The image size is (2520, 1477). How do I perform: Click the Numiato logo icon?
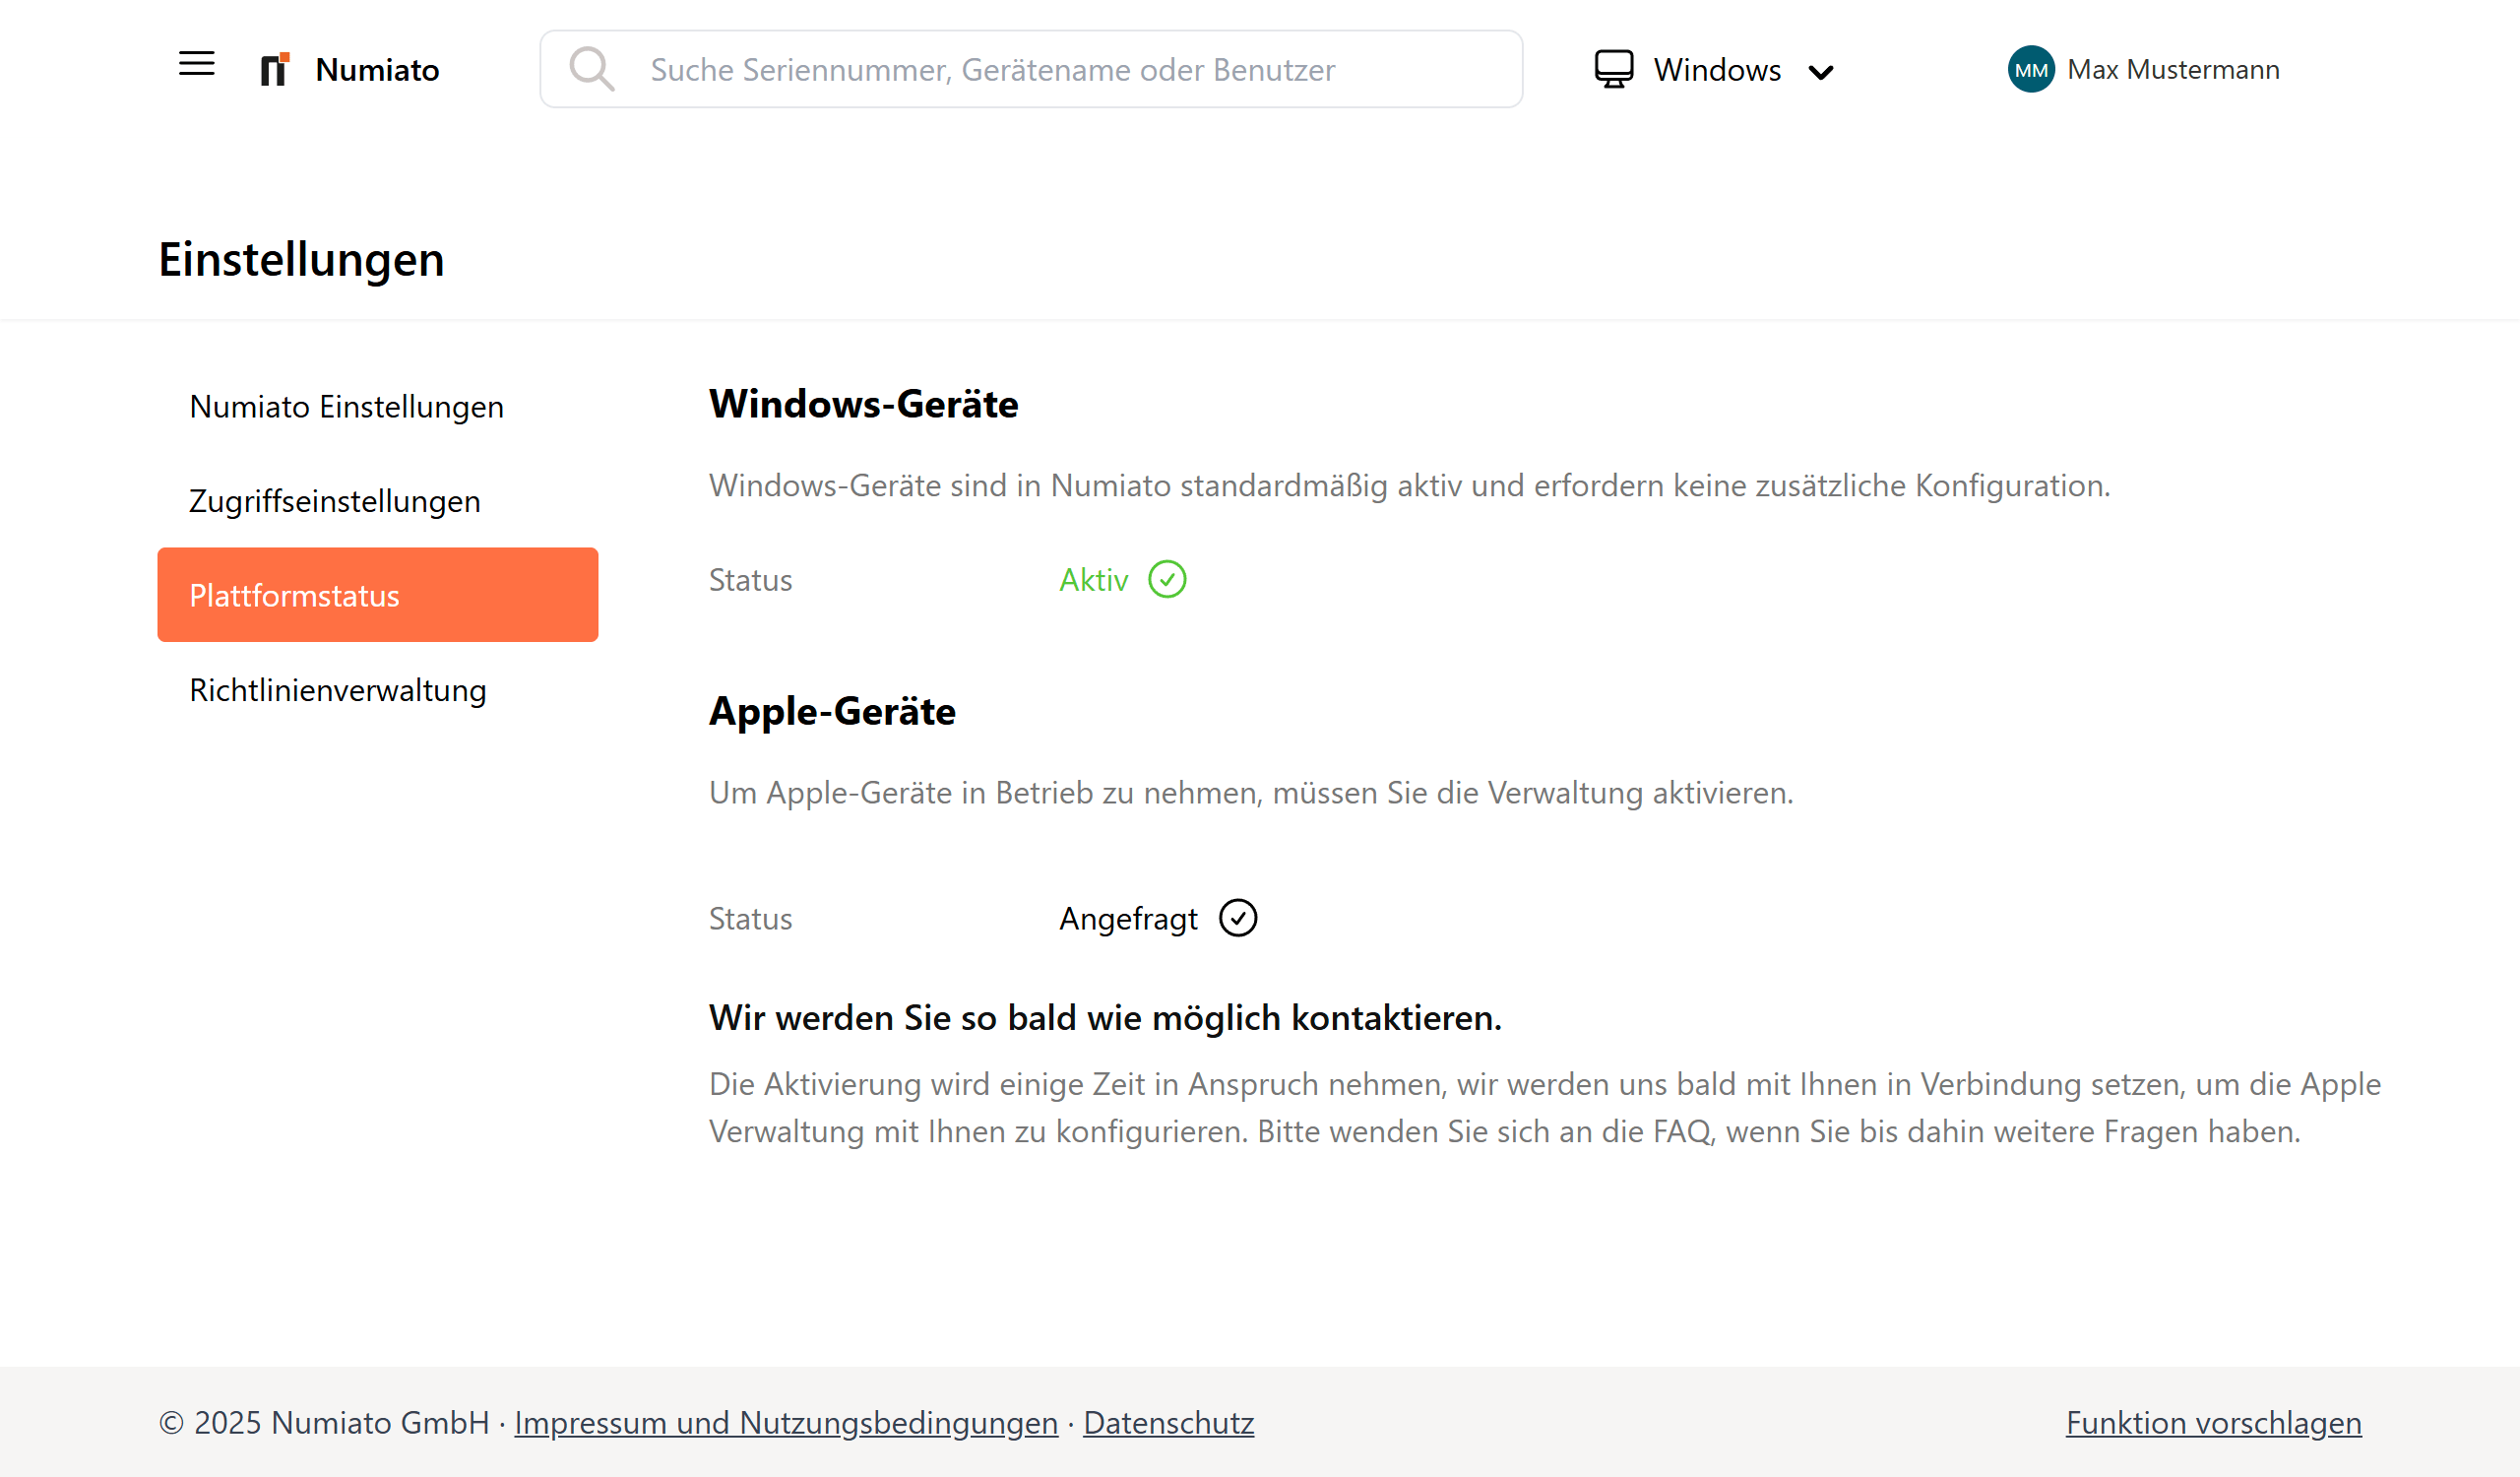coord(275,69)
